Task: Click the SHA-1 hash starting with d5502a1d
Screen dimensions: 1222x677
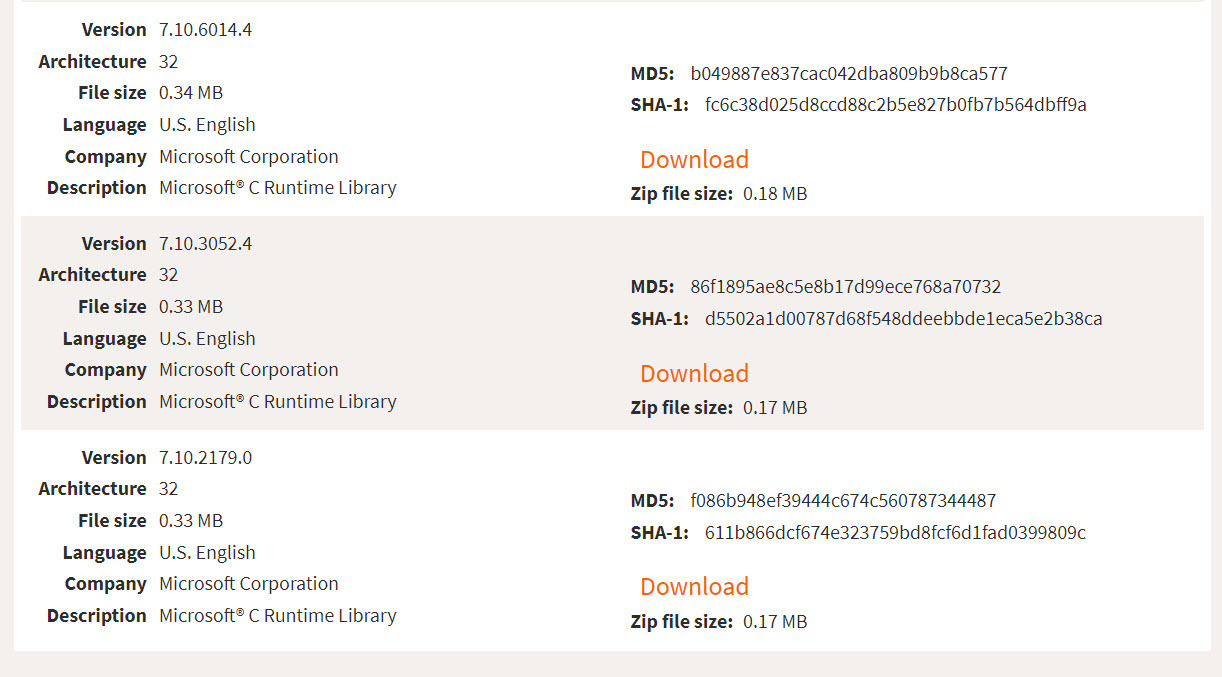Action: 903,319
